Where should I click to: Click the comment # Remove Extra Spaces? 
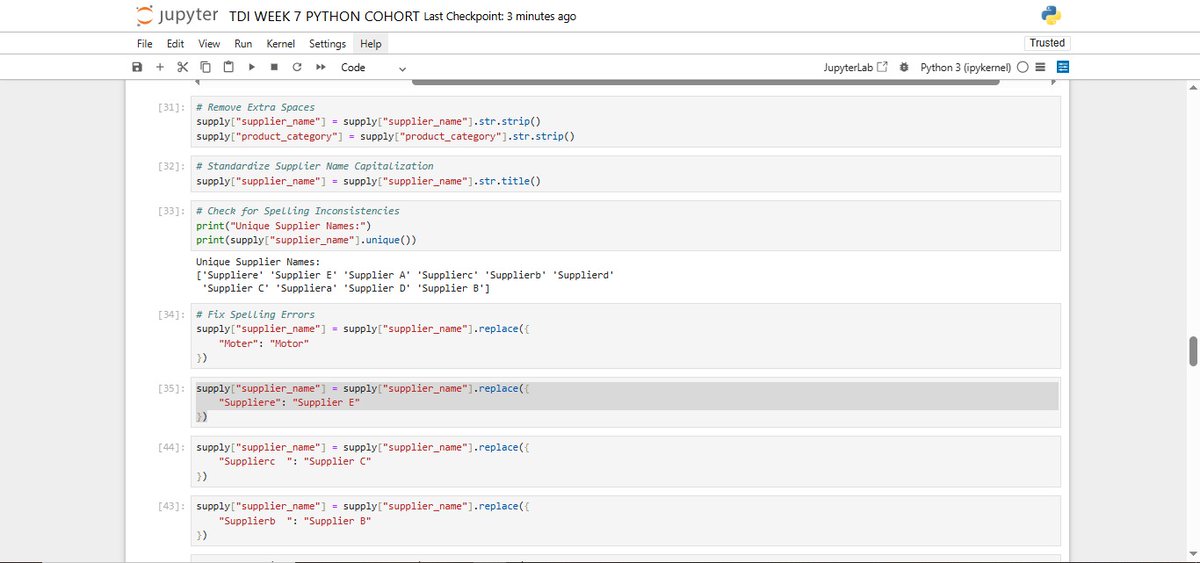(255, 107)
